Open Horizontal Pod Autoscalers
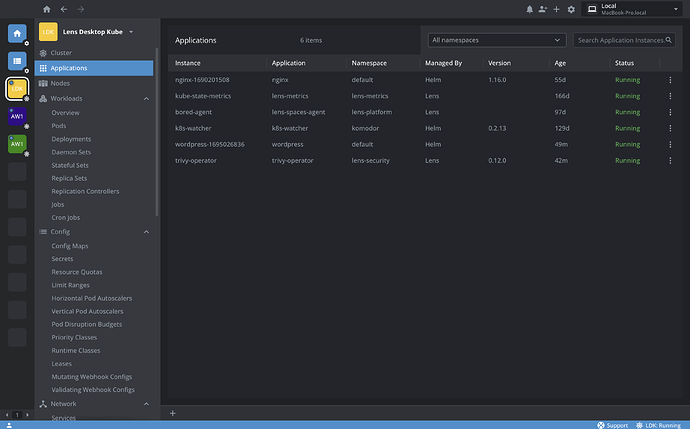 click(x=92, y=298)
